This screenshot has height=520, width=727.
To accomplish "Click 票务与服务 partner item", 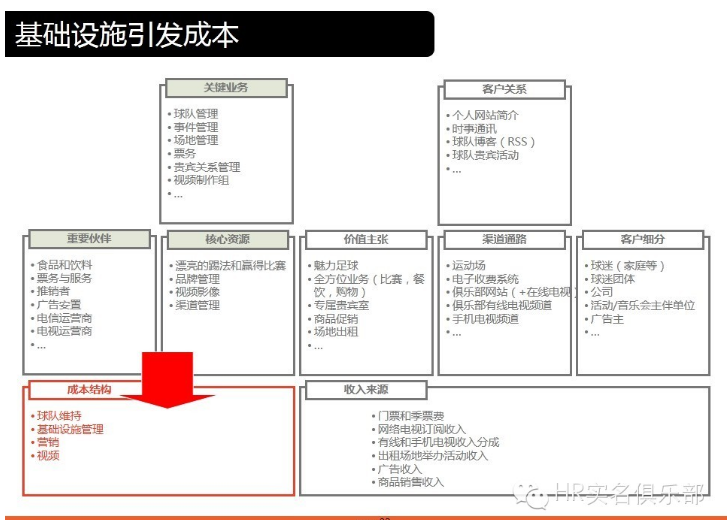I will [x=64, y=278].
